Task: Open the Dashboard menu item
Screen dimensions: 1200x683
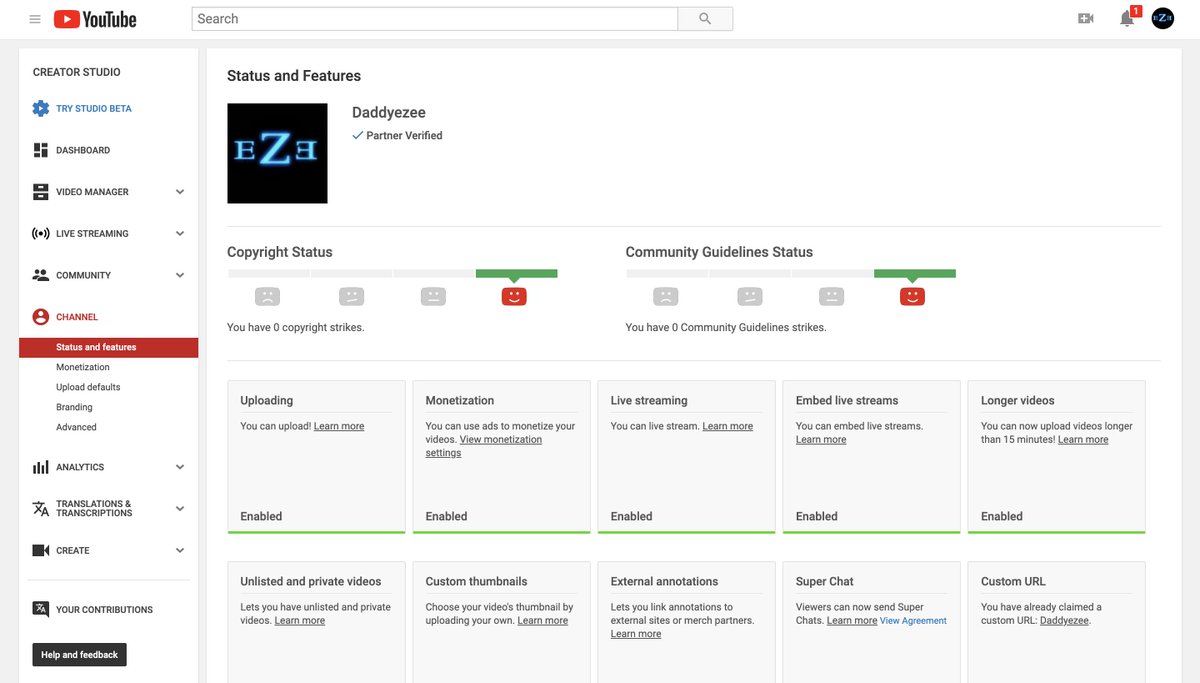Action: (83, 150)
